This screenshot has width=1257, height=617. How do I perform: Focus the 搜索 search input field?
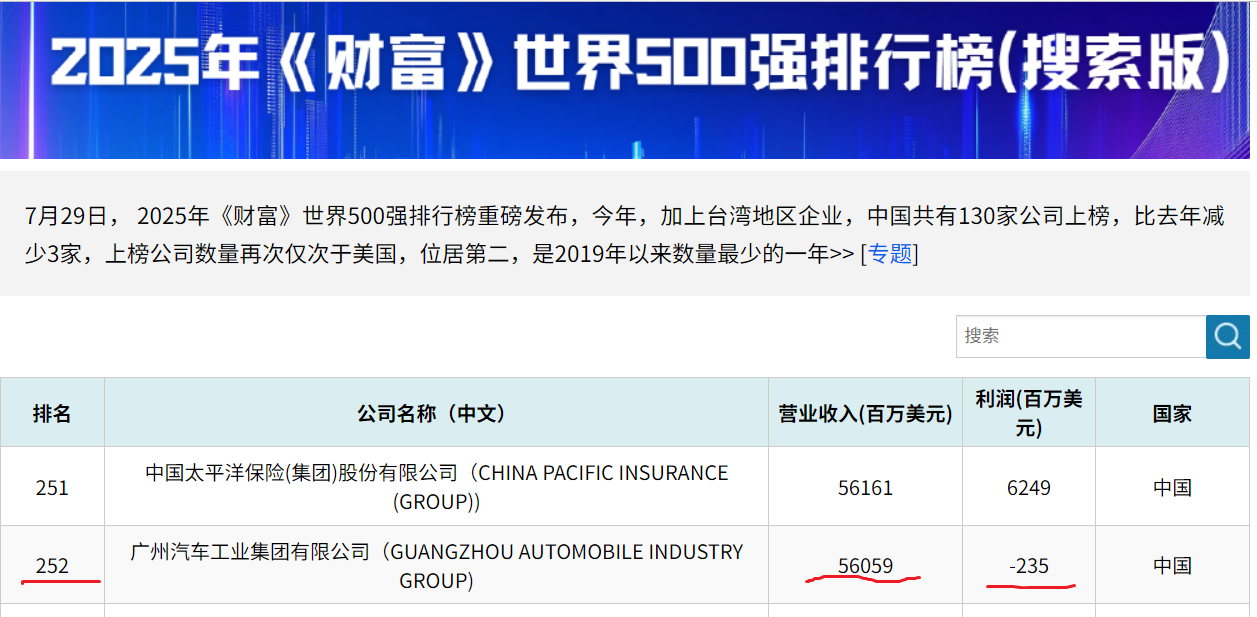coord(1081,336)
